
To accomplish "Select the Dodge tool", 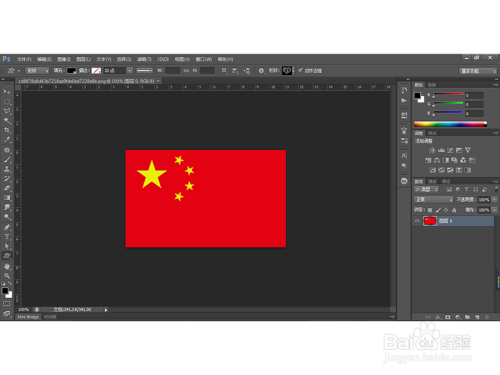I will tap(7, 217).
